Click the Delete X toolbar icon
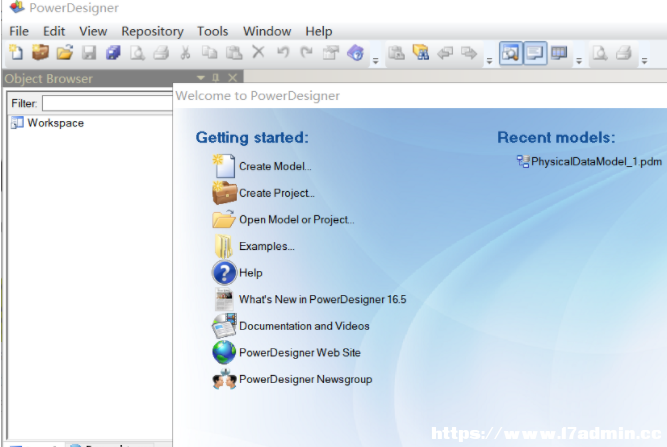Viewport: 667px width, 447px height. (258, 52)
